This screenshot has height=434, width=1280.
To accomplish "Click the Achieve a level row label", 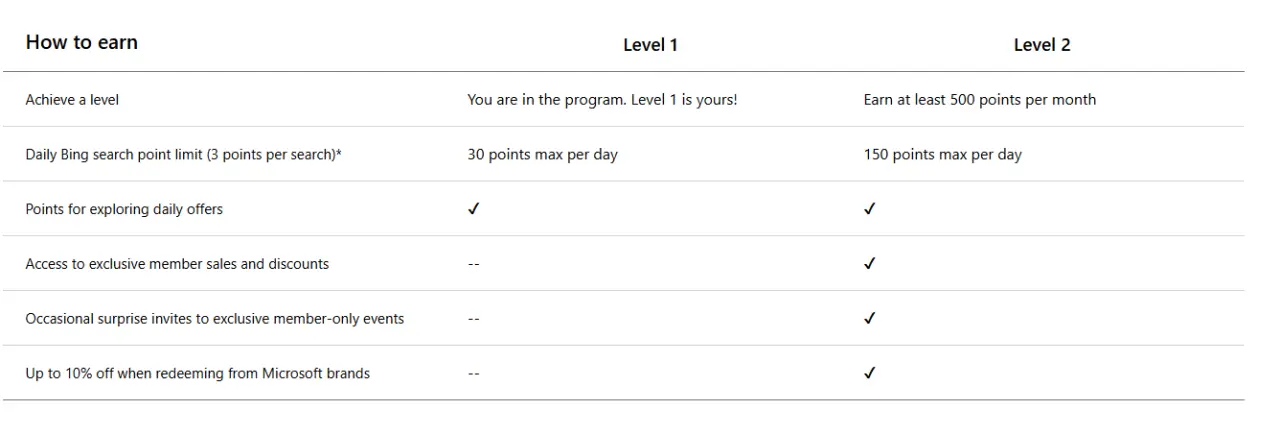I will coord(73,100).
